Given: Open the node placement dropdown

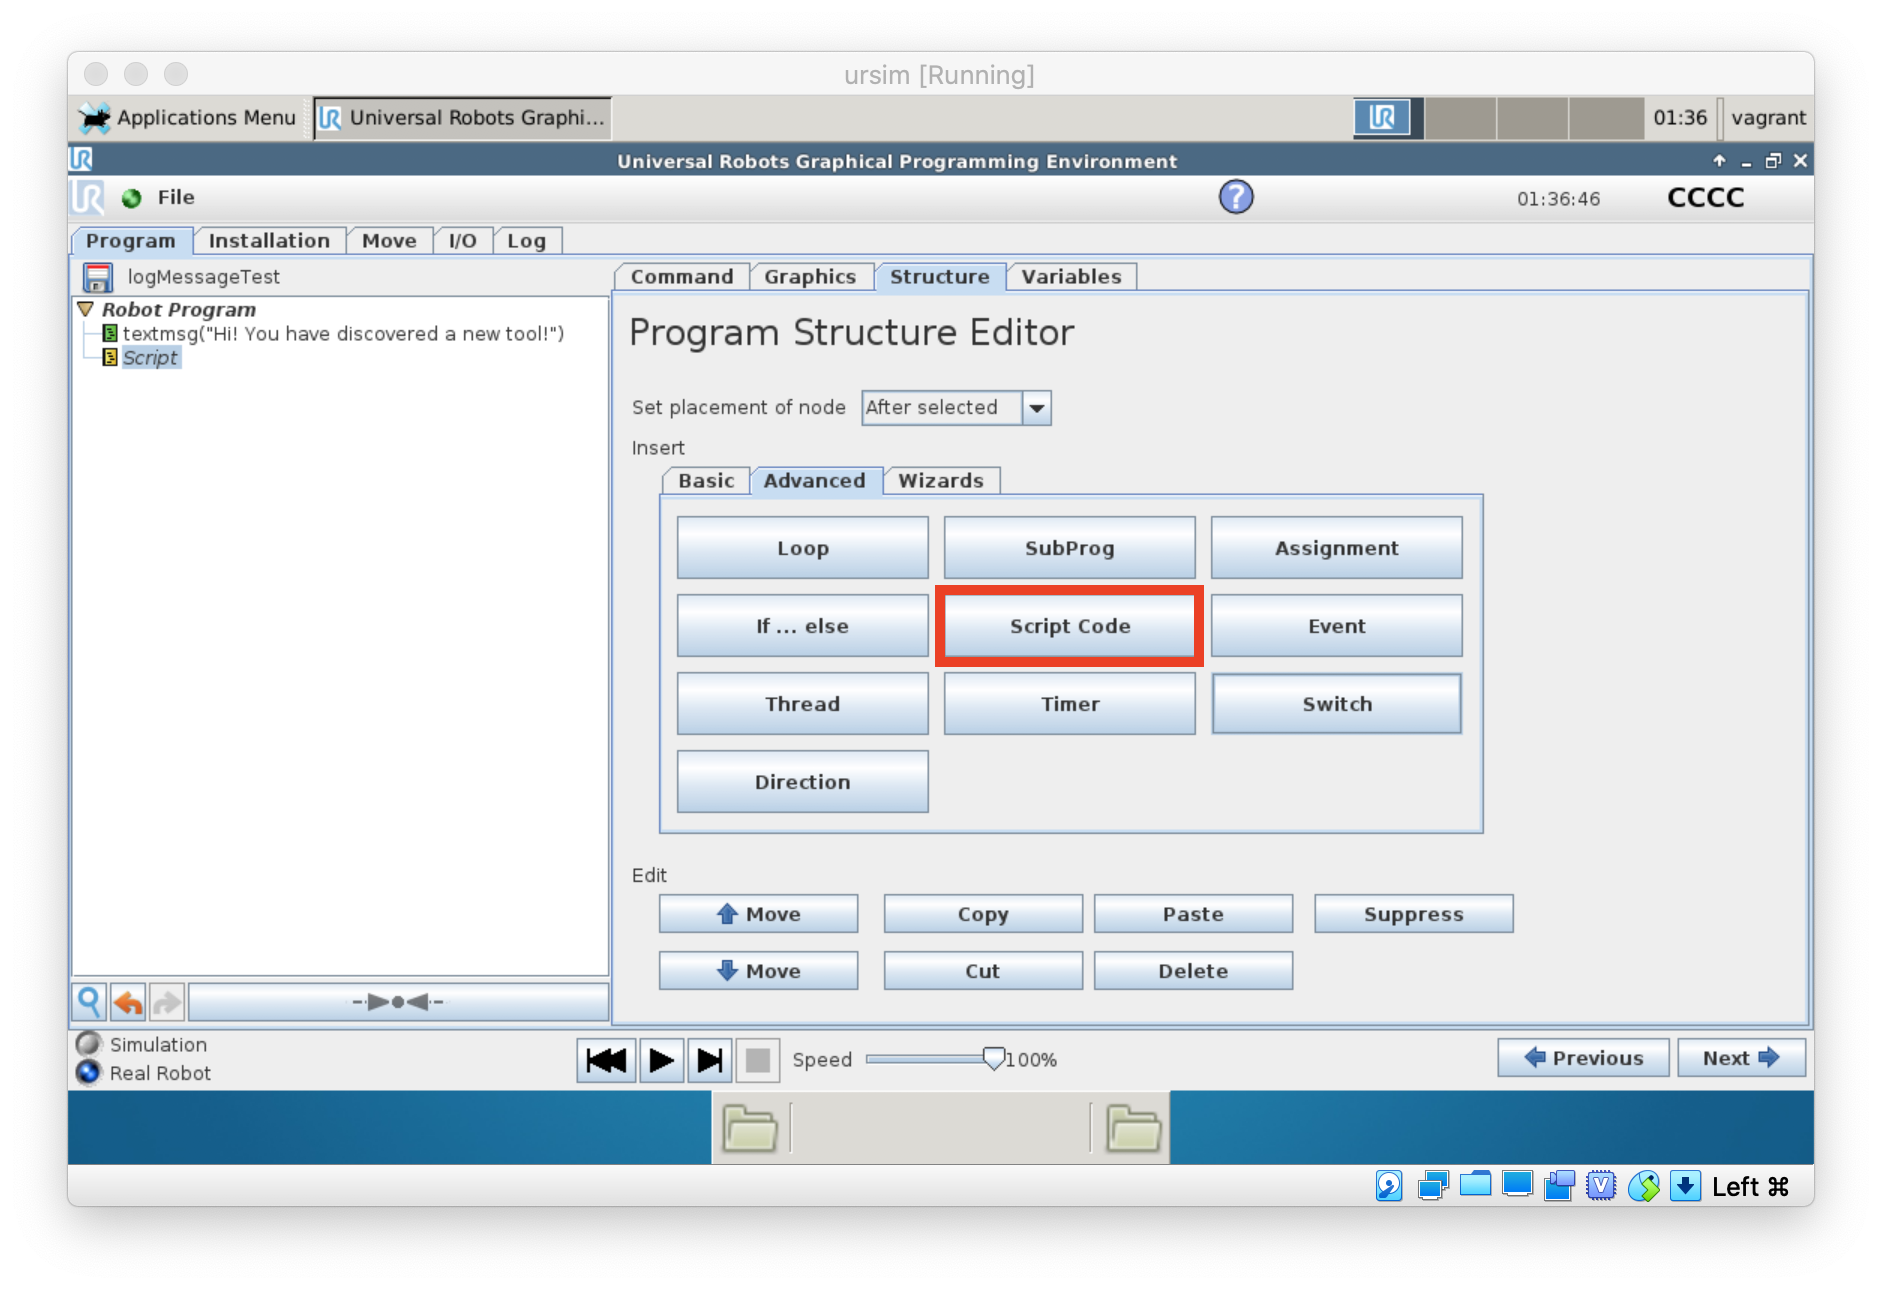Looking at the screenshot, I should point(1036,408).
